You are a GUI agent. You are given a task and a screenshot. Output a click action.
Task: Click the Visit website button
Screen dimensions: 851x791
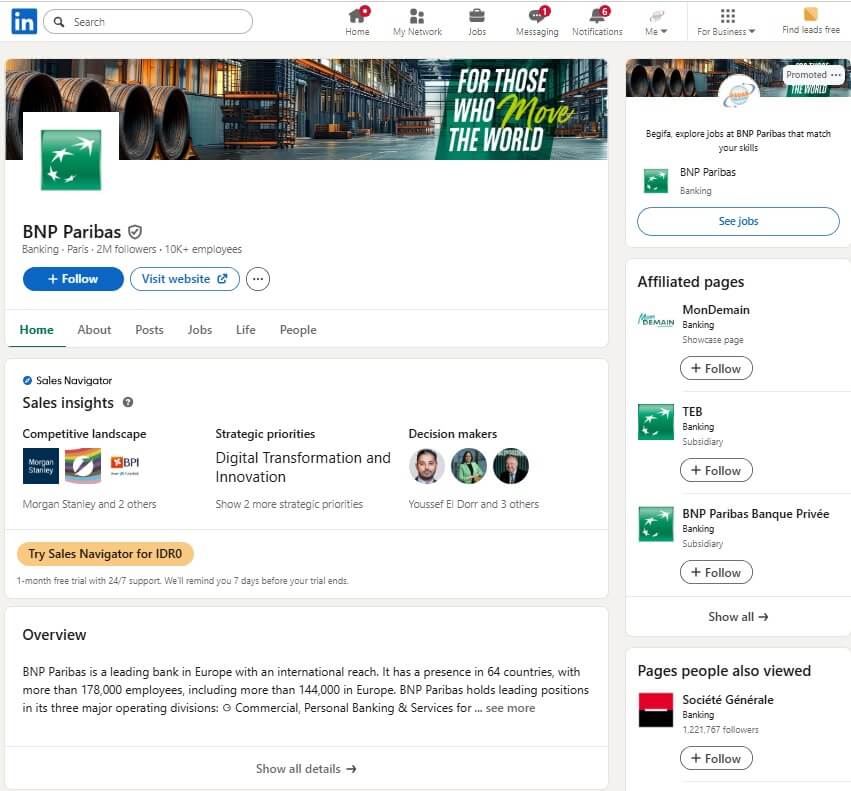185,279
